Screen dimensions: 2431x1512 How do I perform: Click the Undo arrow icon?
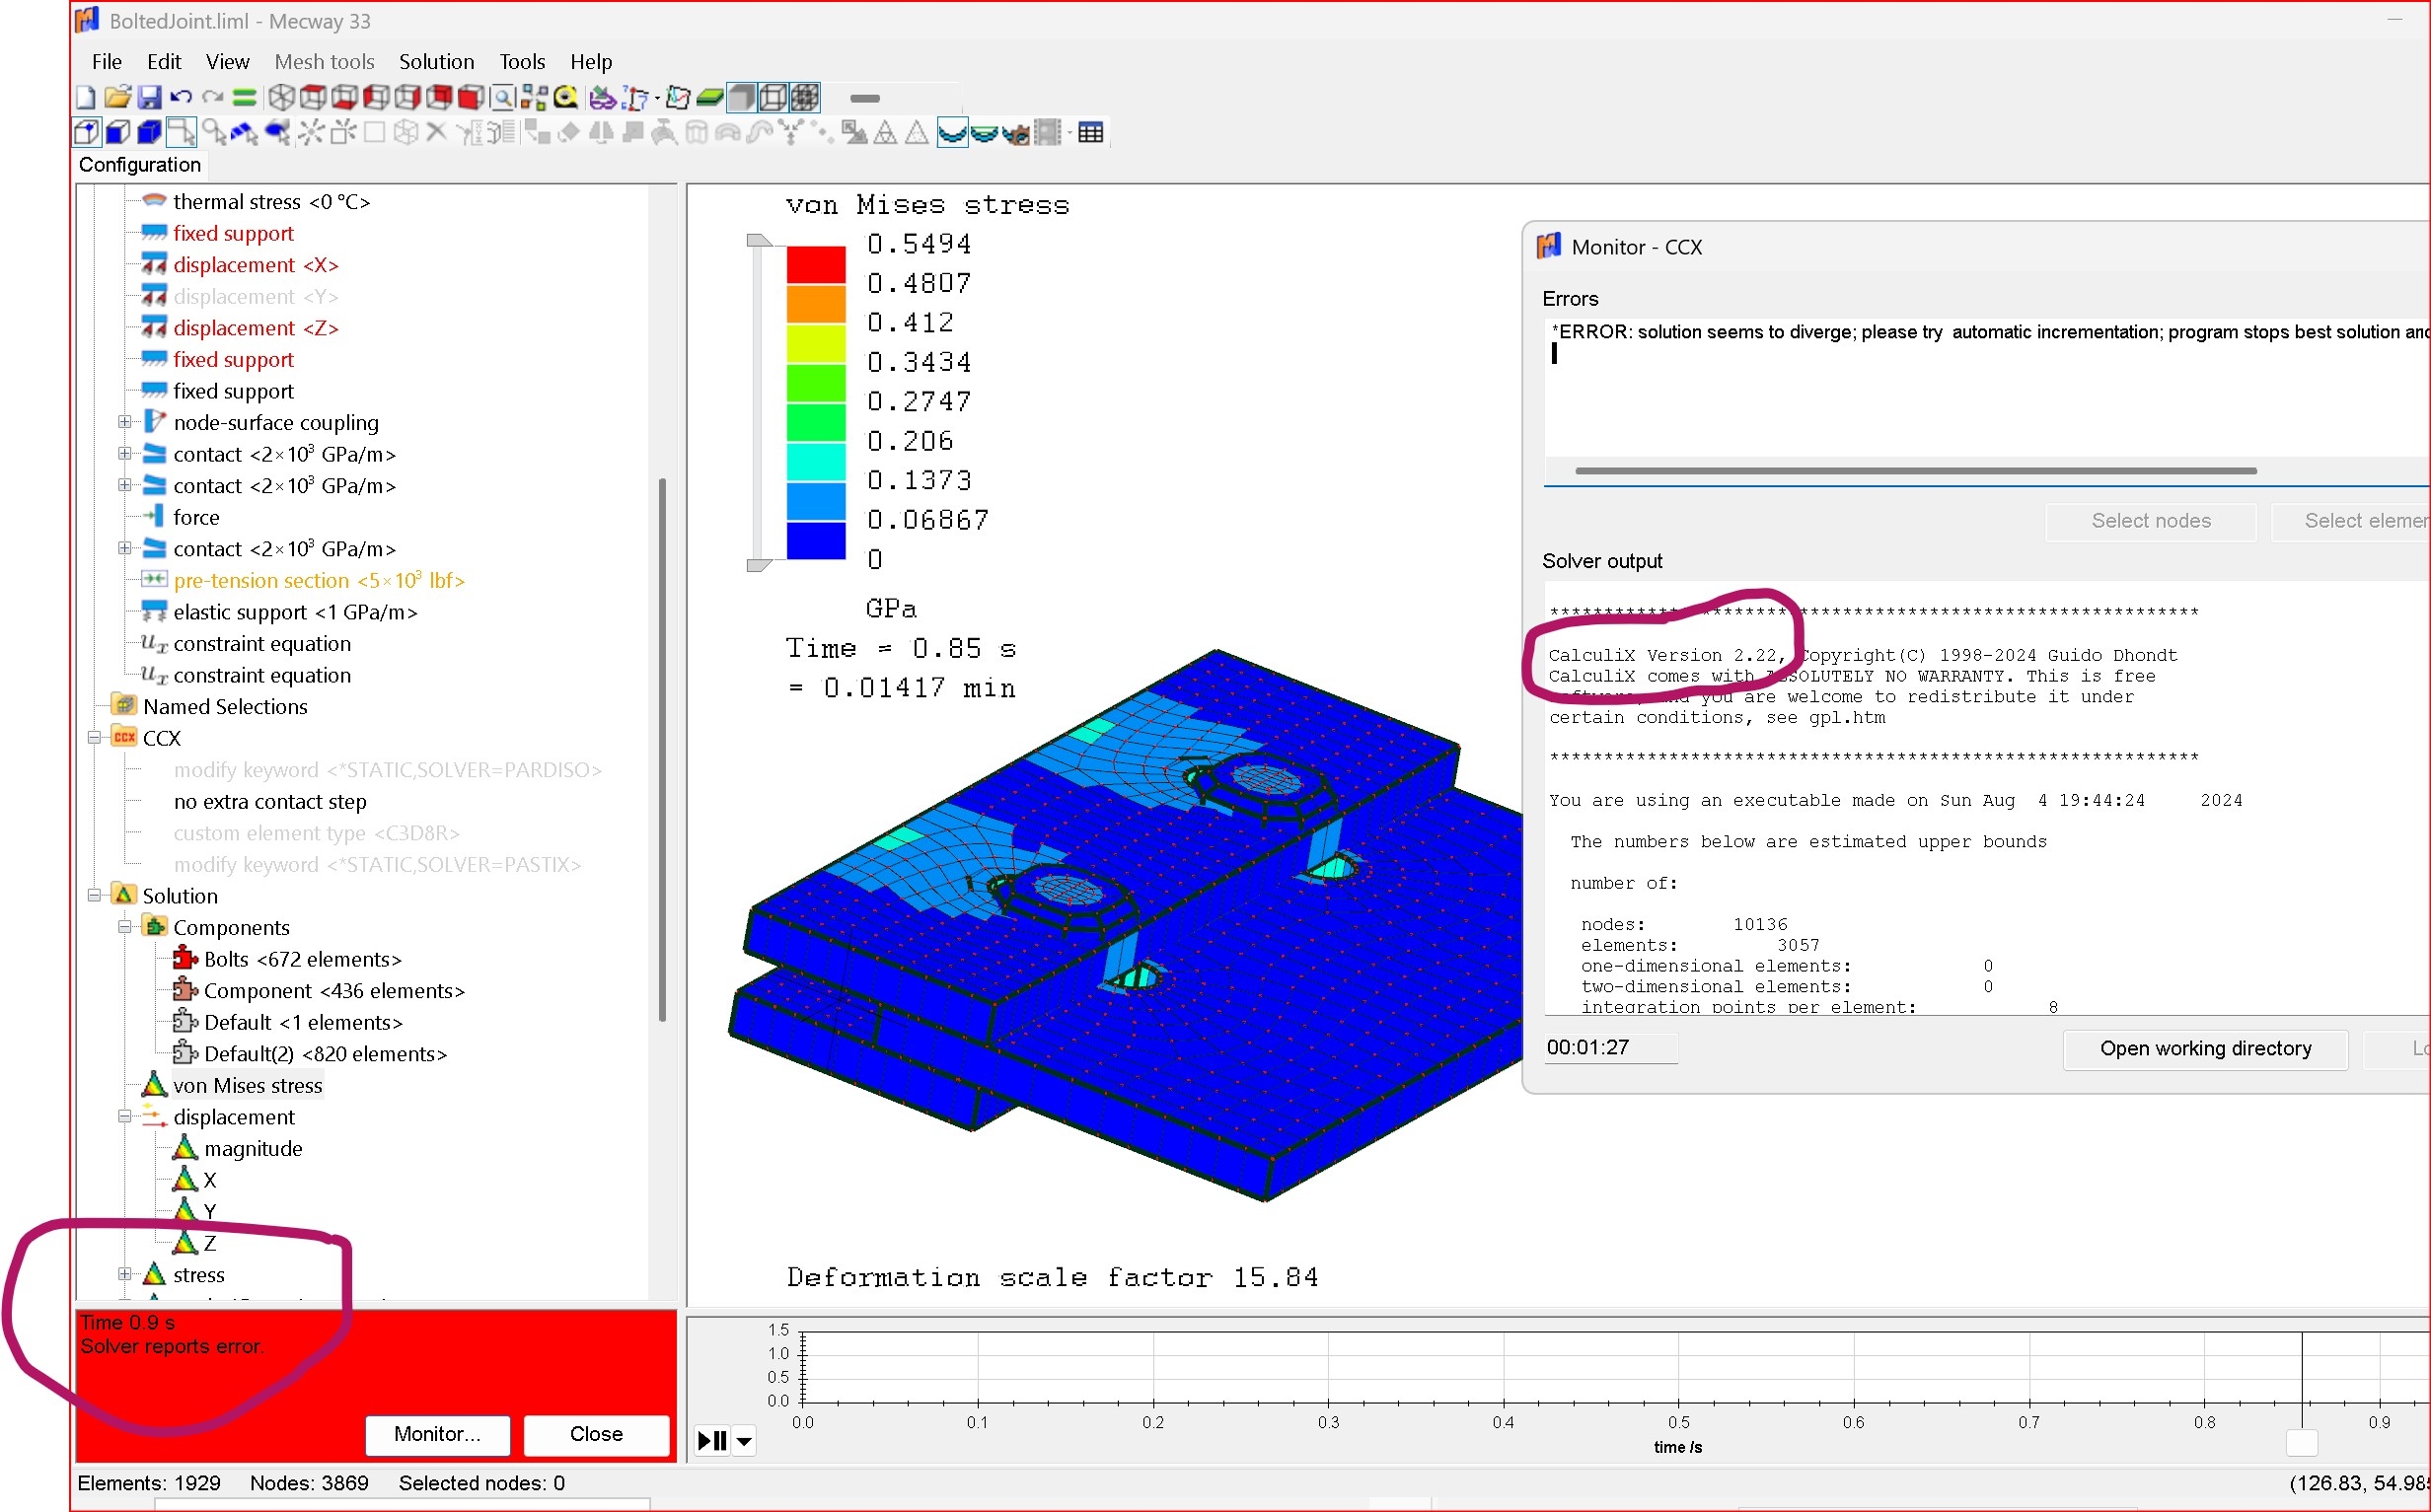point(181,97)
